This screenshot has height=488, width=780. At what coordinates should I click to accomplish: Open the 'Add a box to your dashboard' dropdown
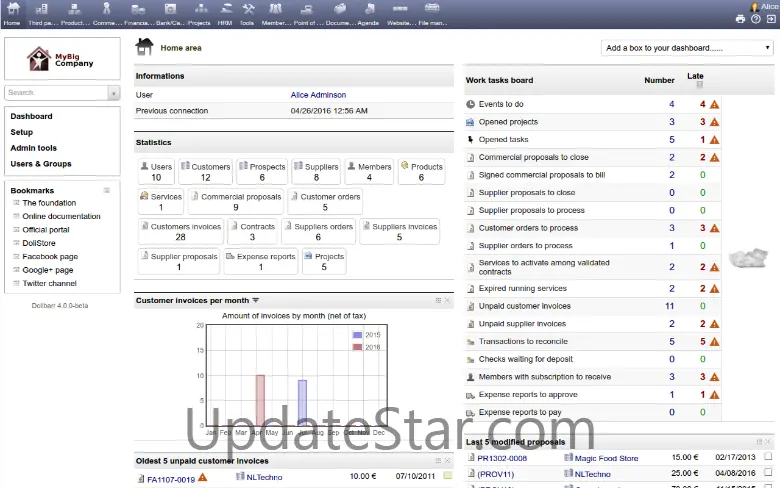click(x=687, y=48)
